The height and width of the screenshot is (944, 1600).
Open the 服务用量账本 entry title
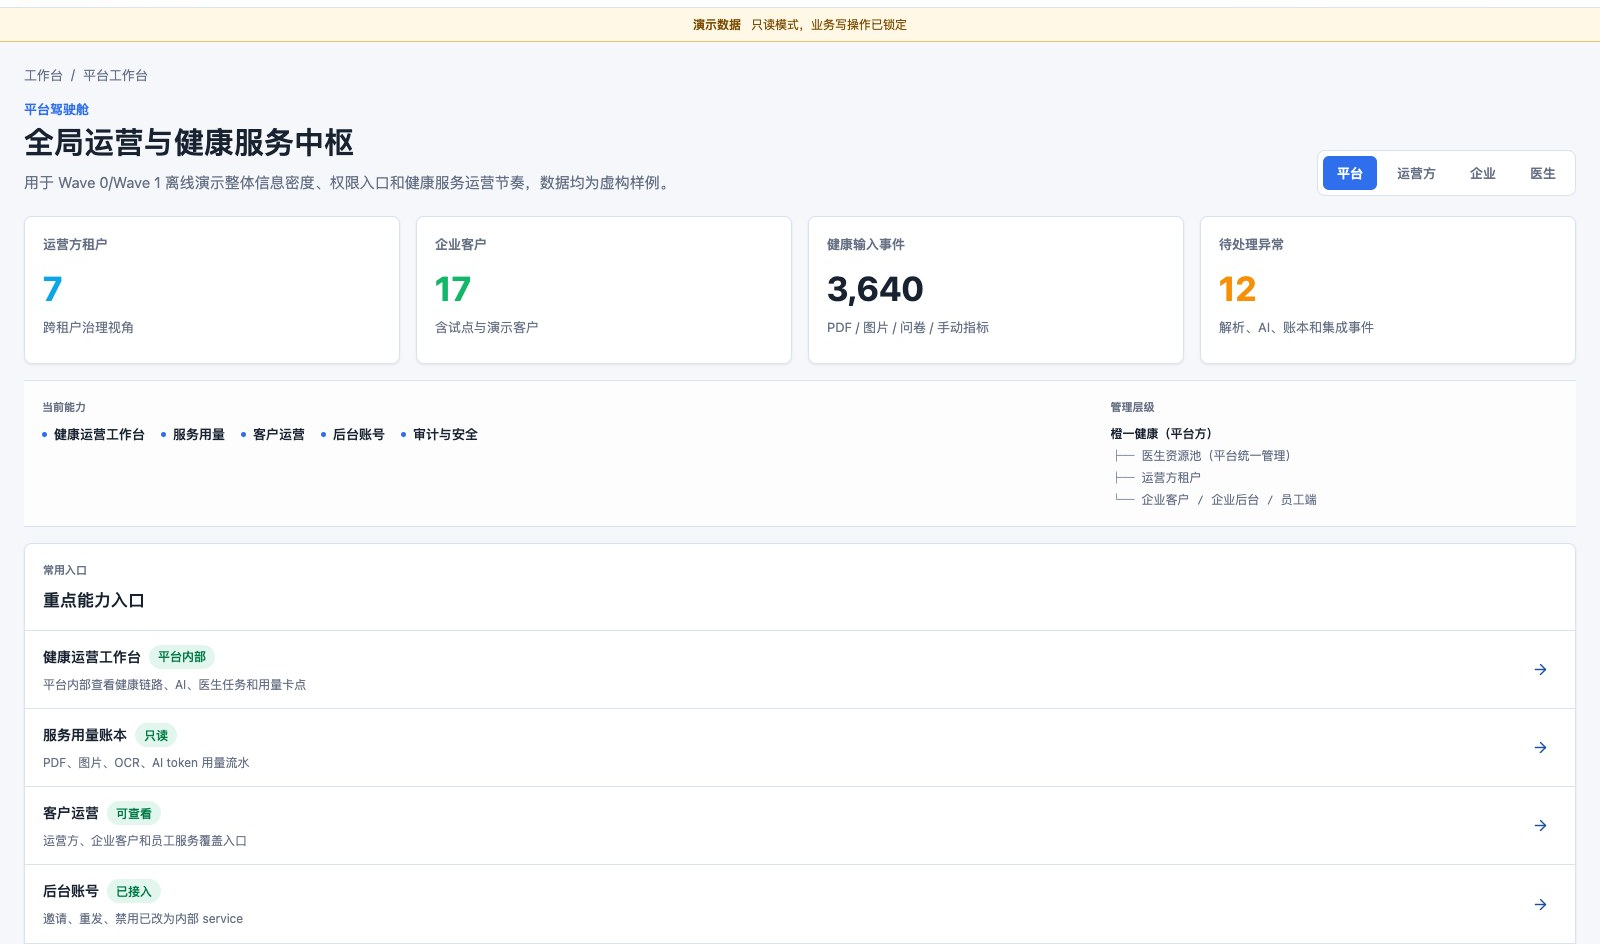[x=85, y=735]
